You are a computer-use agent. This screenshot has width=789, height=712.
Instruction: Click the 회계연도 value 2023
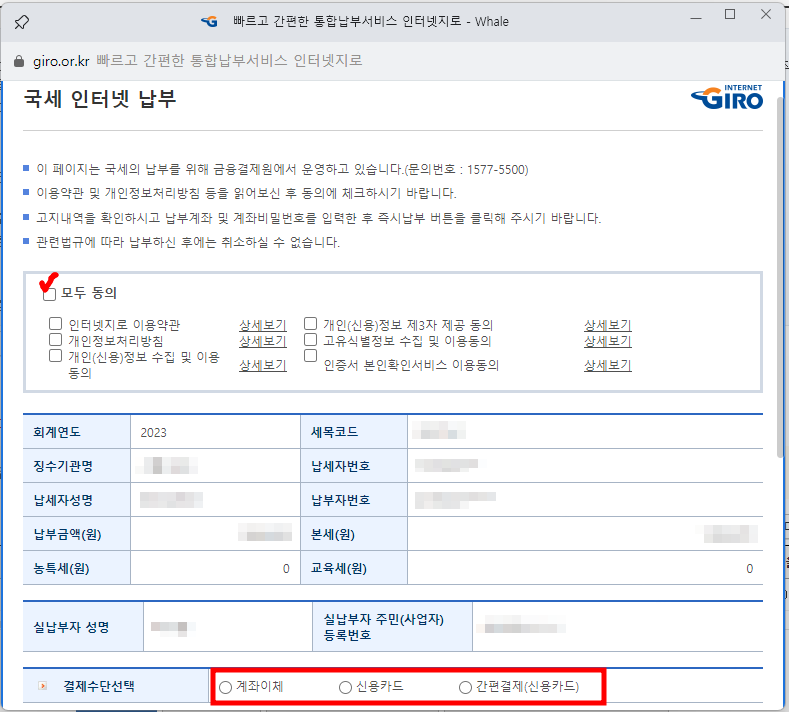tap(153, 433)
